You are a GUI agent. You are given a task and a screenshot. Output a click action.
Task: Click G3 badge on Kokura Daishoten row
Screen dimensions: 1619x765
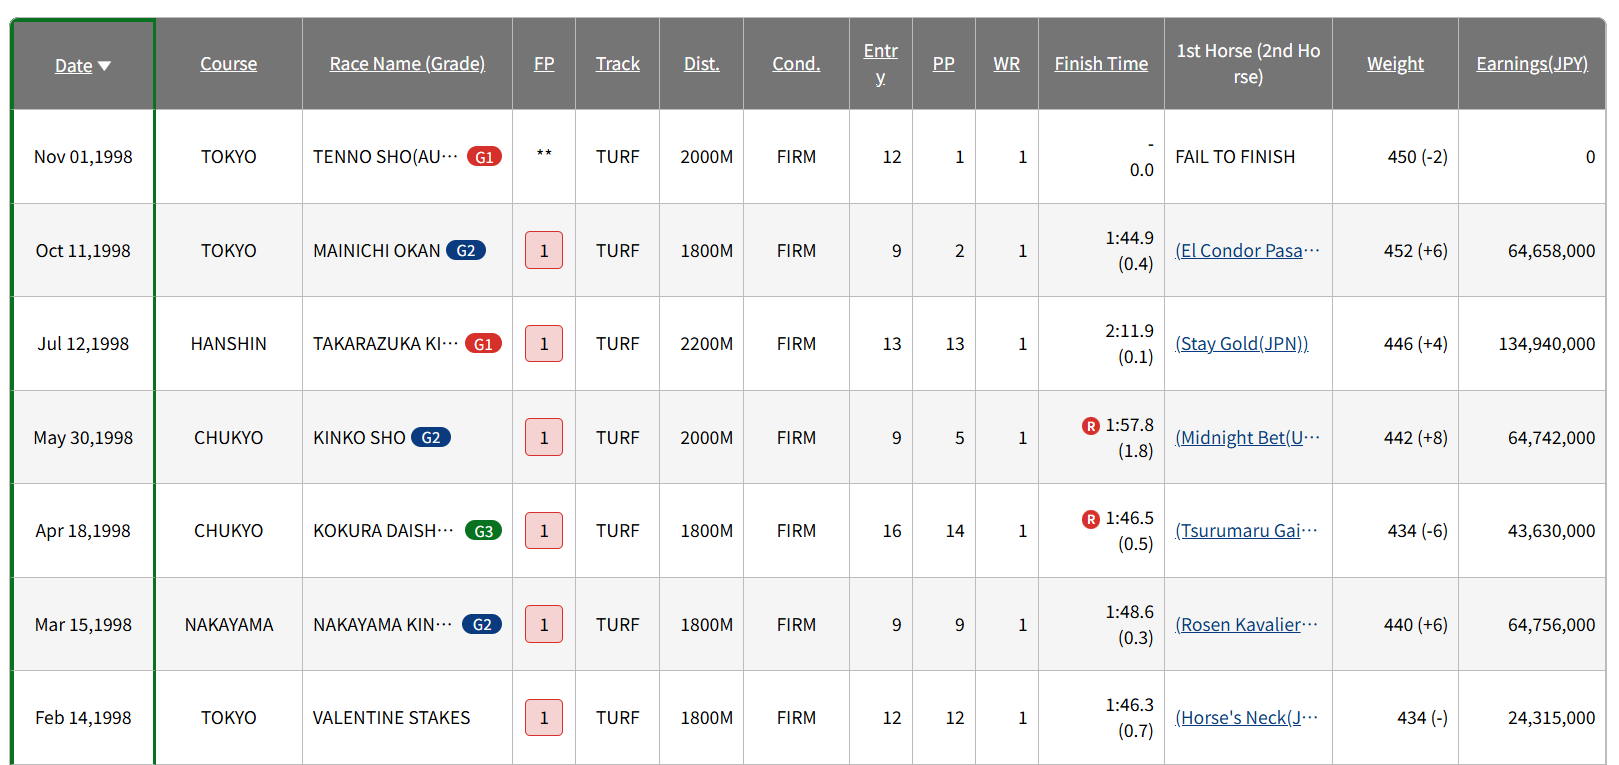pos(483,531)
